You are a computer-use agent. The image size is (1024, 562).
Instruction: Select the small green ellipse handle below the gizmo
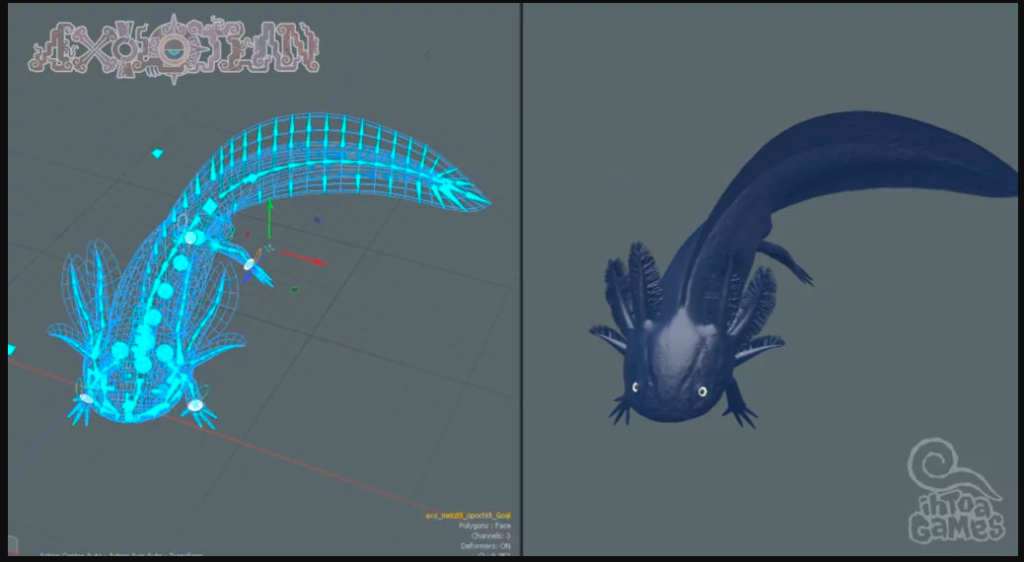click(x=295, y=290)
